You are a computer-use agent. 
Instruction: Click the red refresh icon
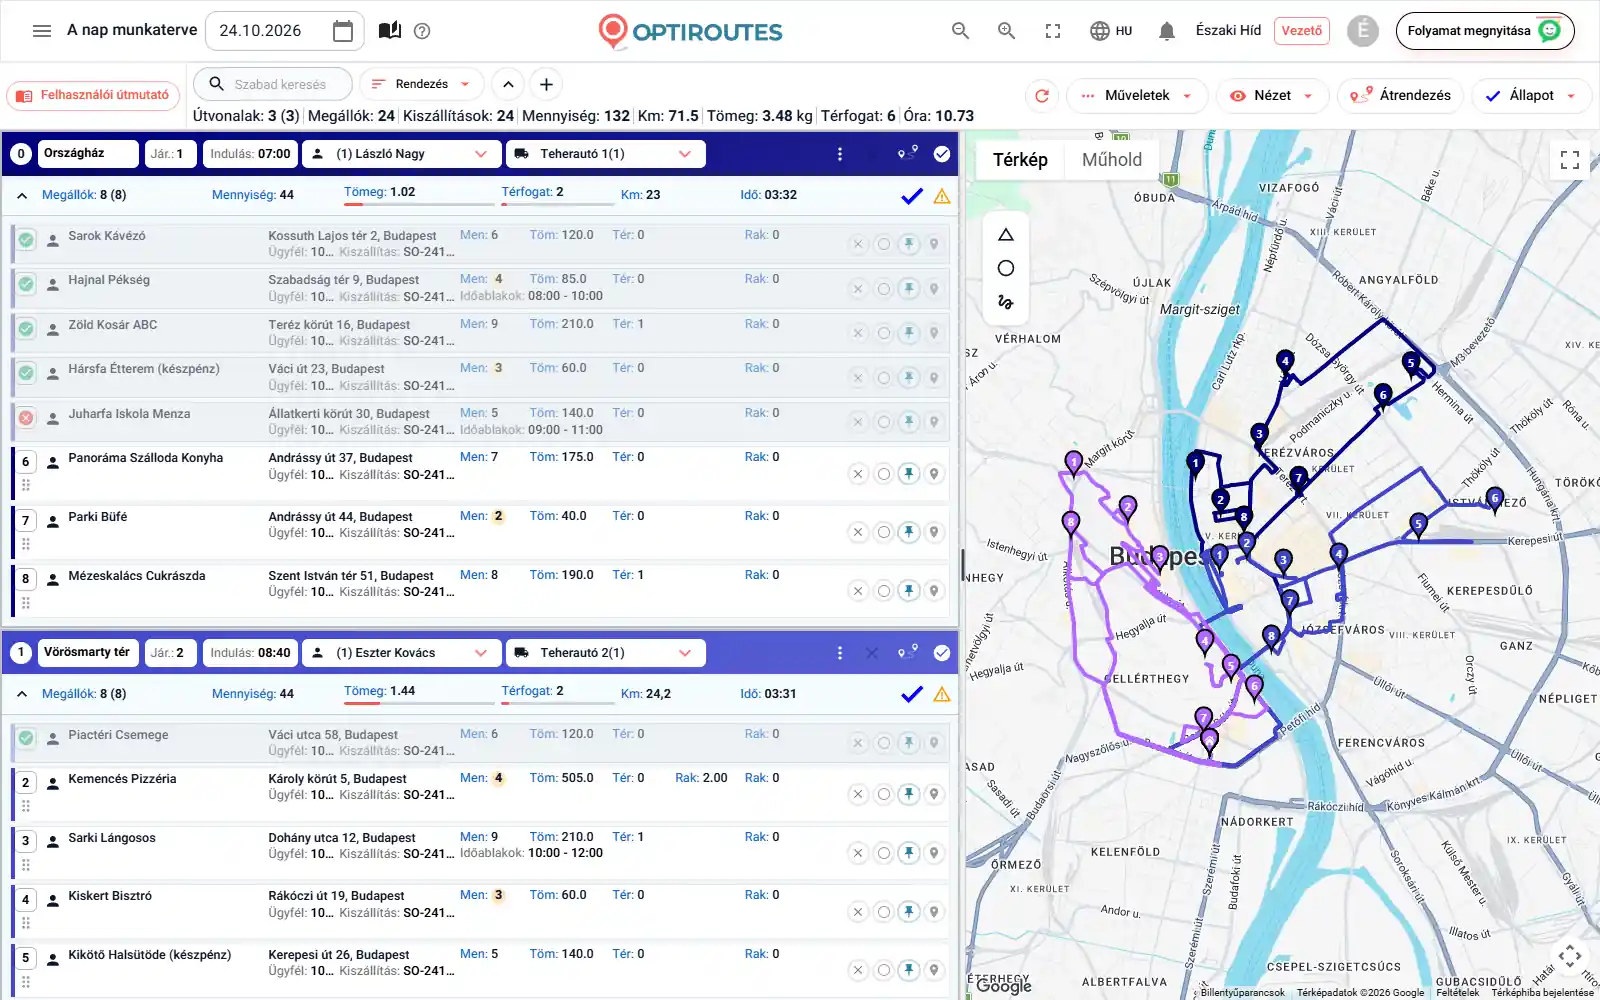click(x=1042, y=96)
